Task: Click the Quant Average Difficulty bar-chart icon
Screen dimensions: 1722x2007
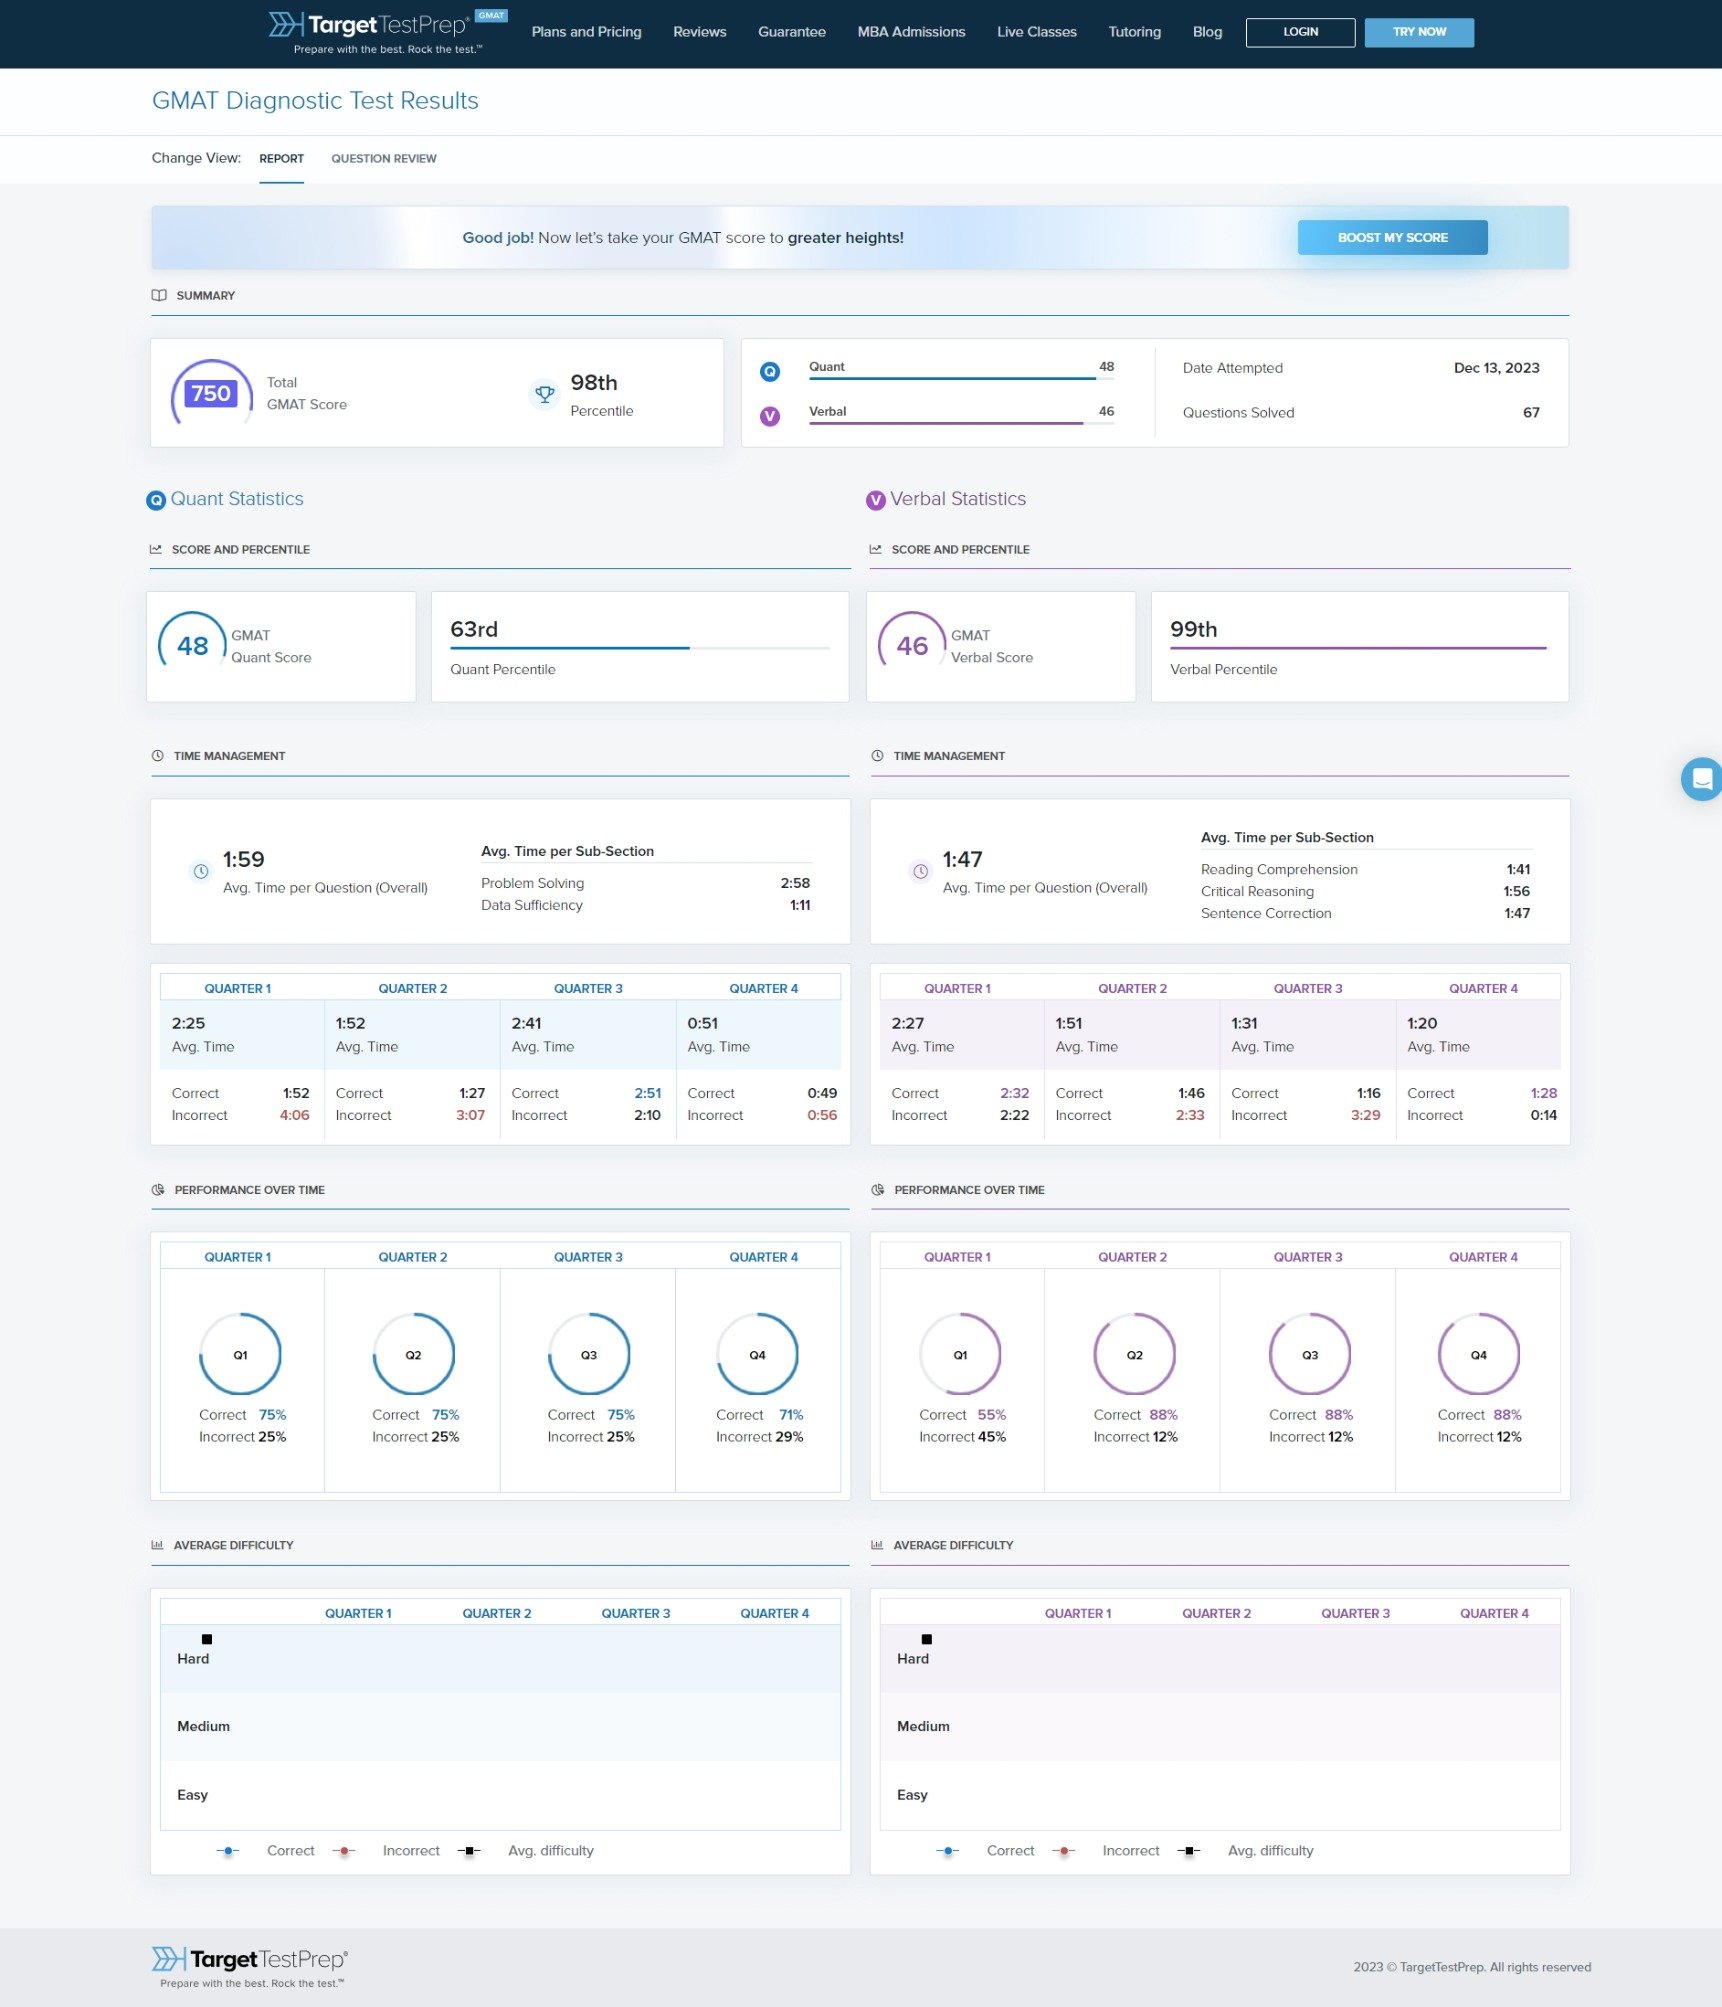Action: 157,1545
